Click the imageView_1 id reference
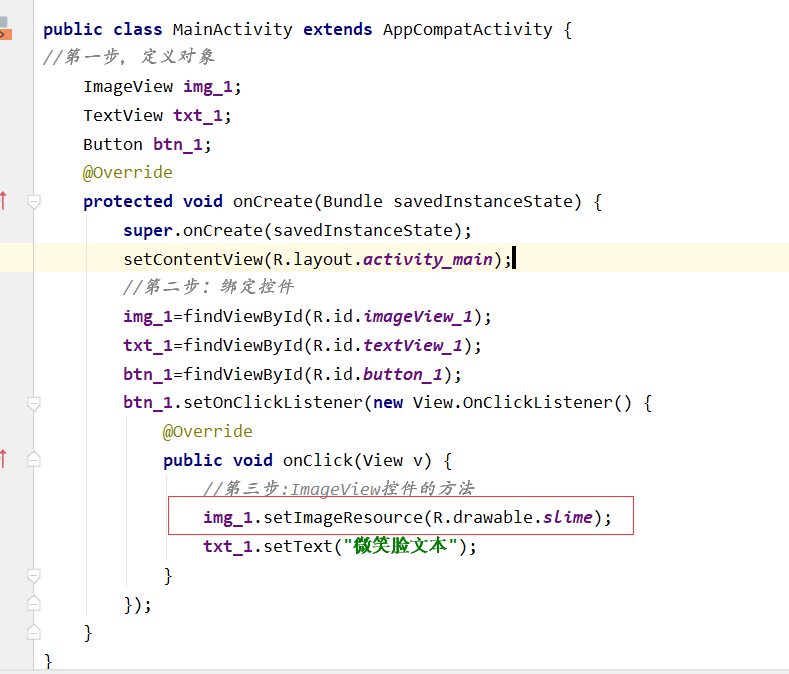 point(418,317)
